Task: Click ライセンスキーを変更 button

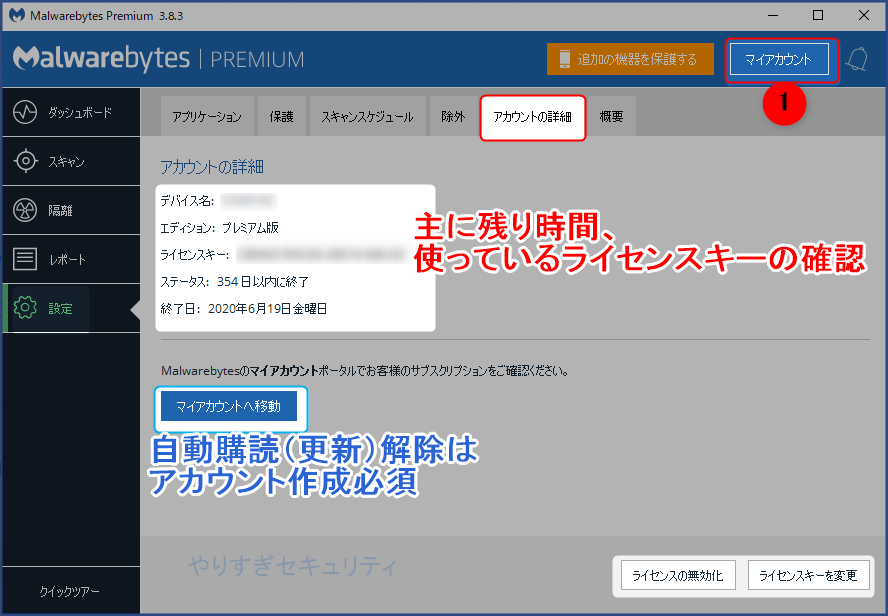Action: pos(808,575)
